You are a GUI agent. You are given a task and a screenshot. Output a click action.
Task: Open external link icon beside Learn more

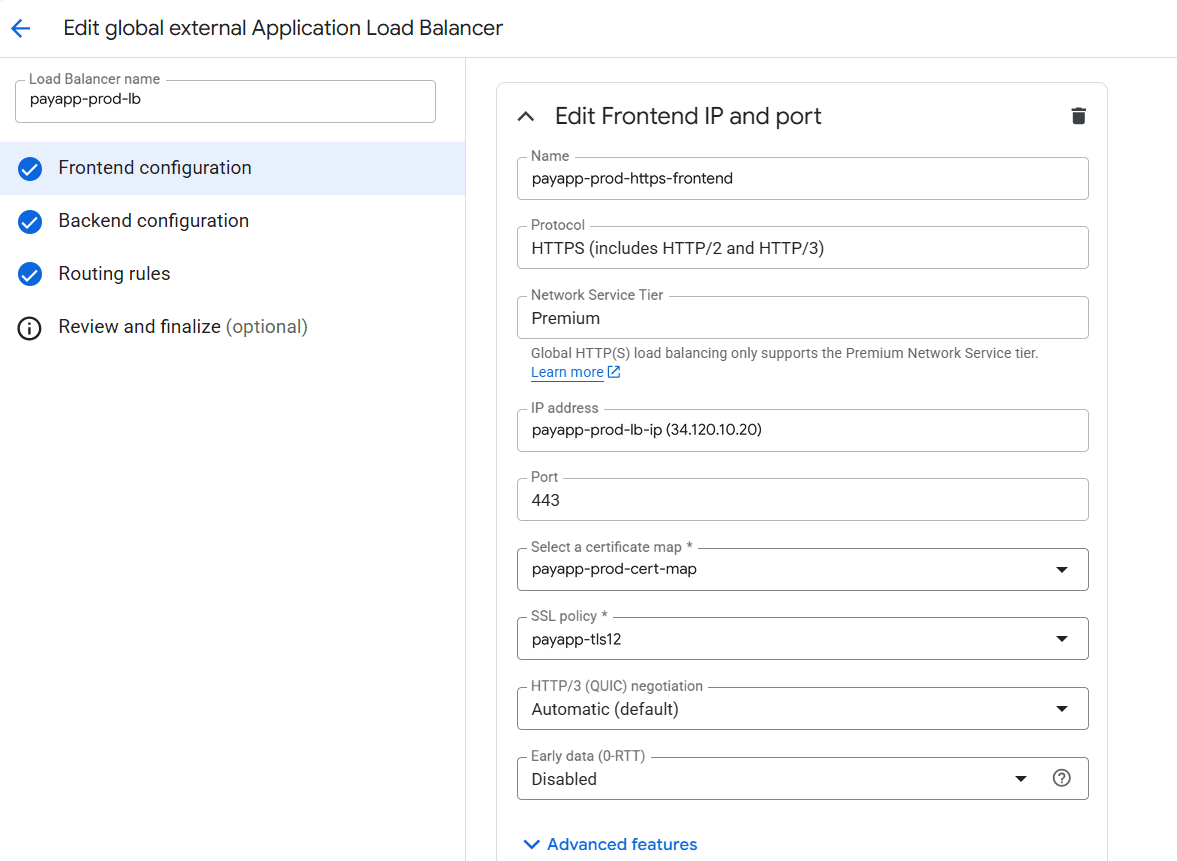click(613, 372)
